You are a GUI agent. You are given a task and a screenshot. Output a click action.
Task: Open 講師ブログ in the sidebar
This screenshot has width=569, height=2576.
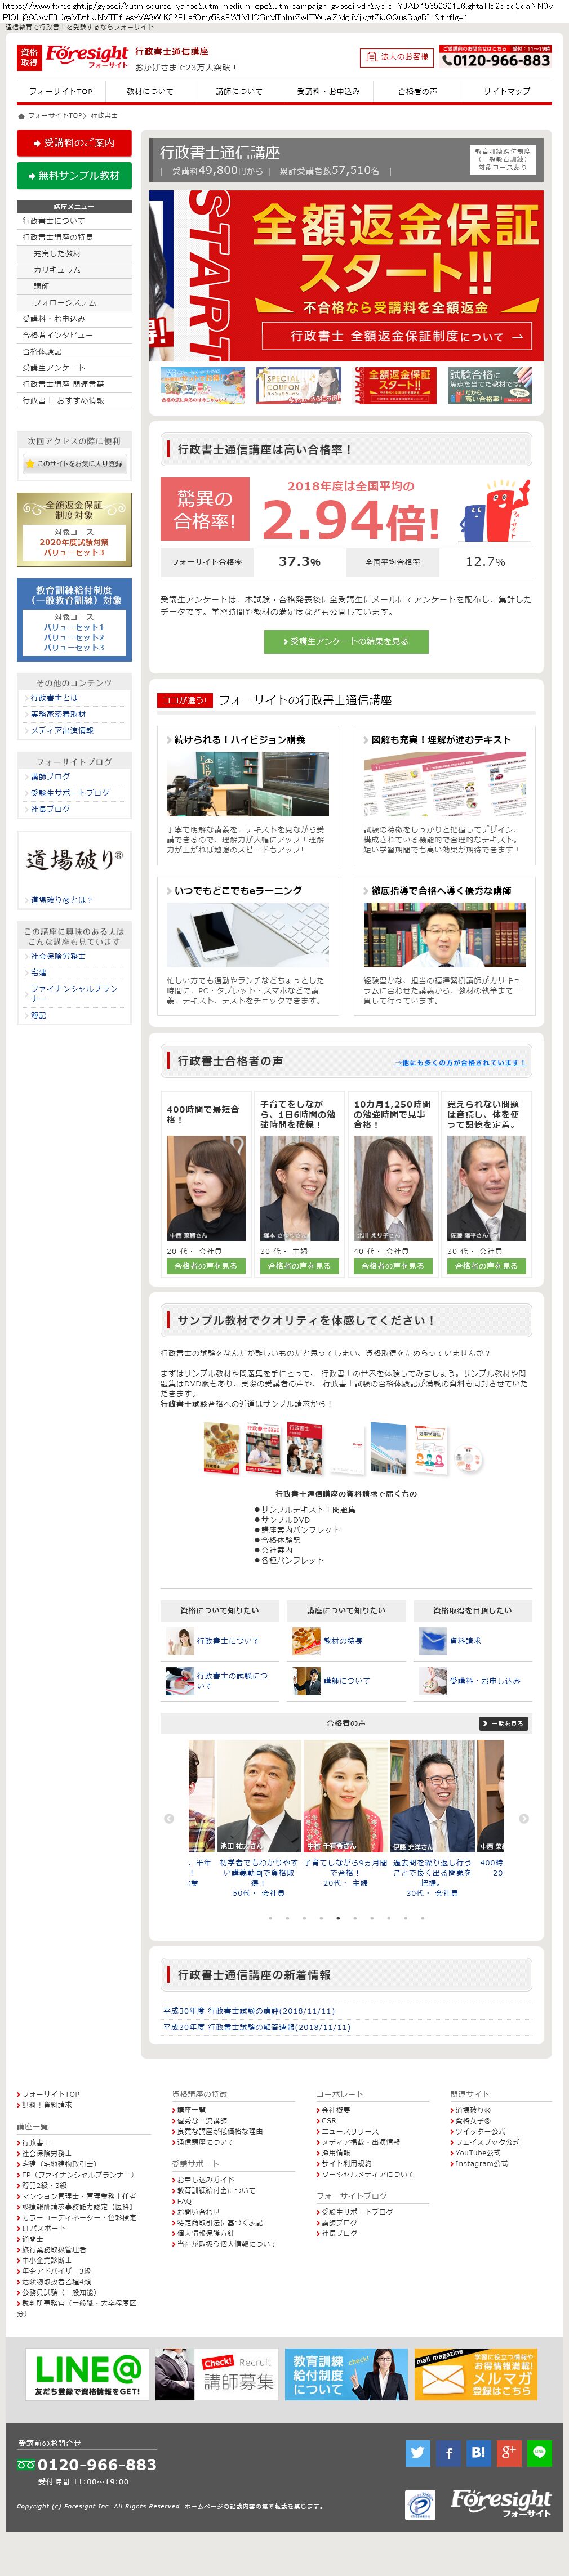[50, 777]
